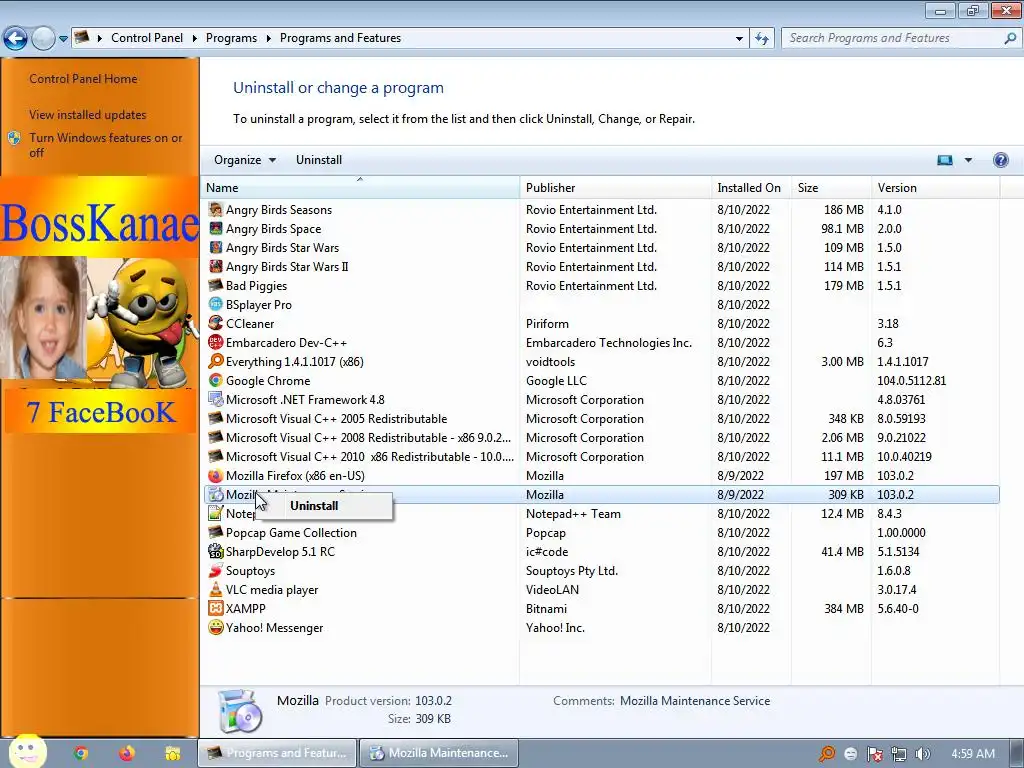Select Microsoft Visual C++ 2005 Redistributable row
Screen dimensions: 1024x768
point(601,419)
